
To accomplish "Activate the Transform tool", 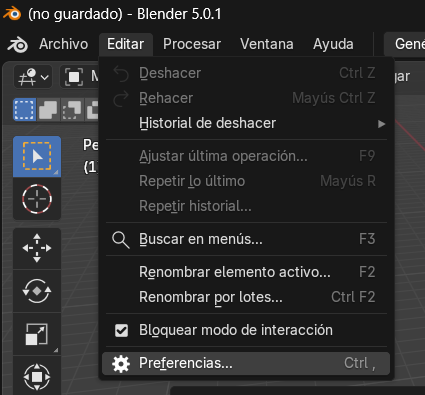I will click(x=37, y=376).
